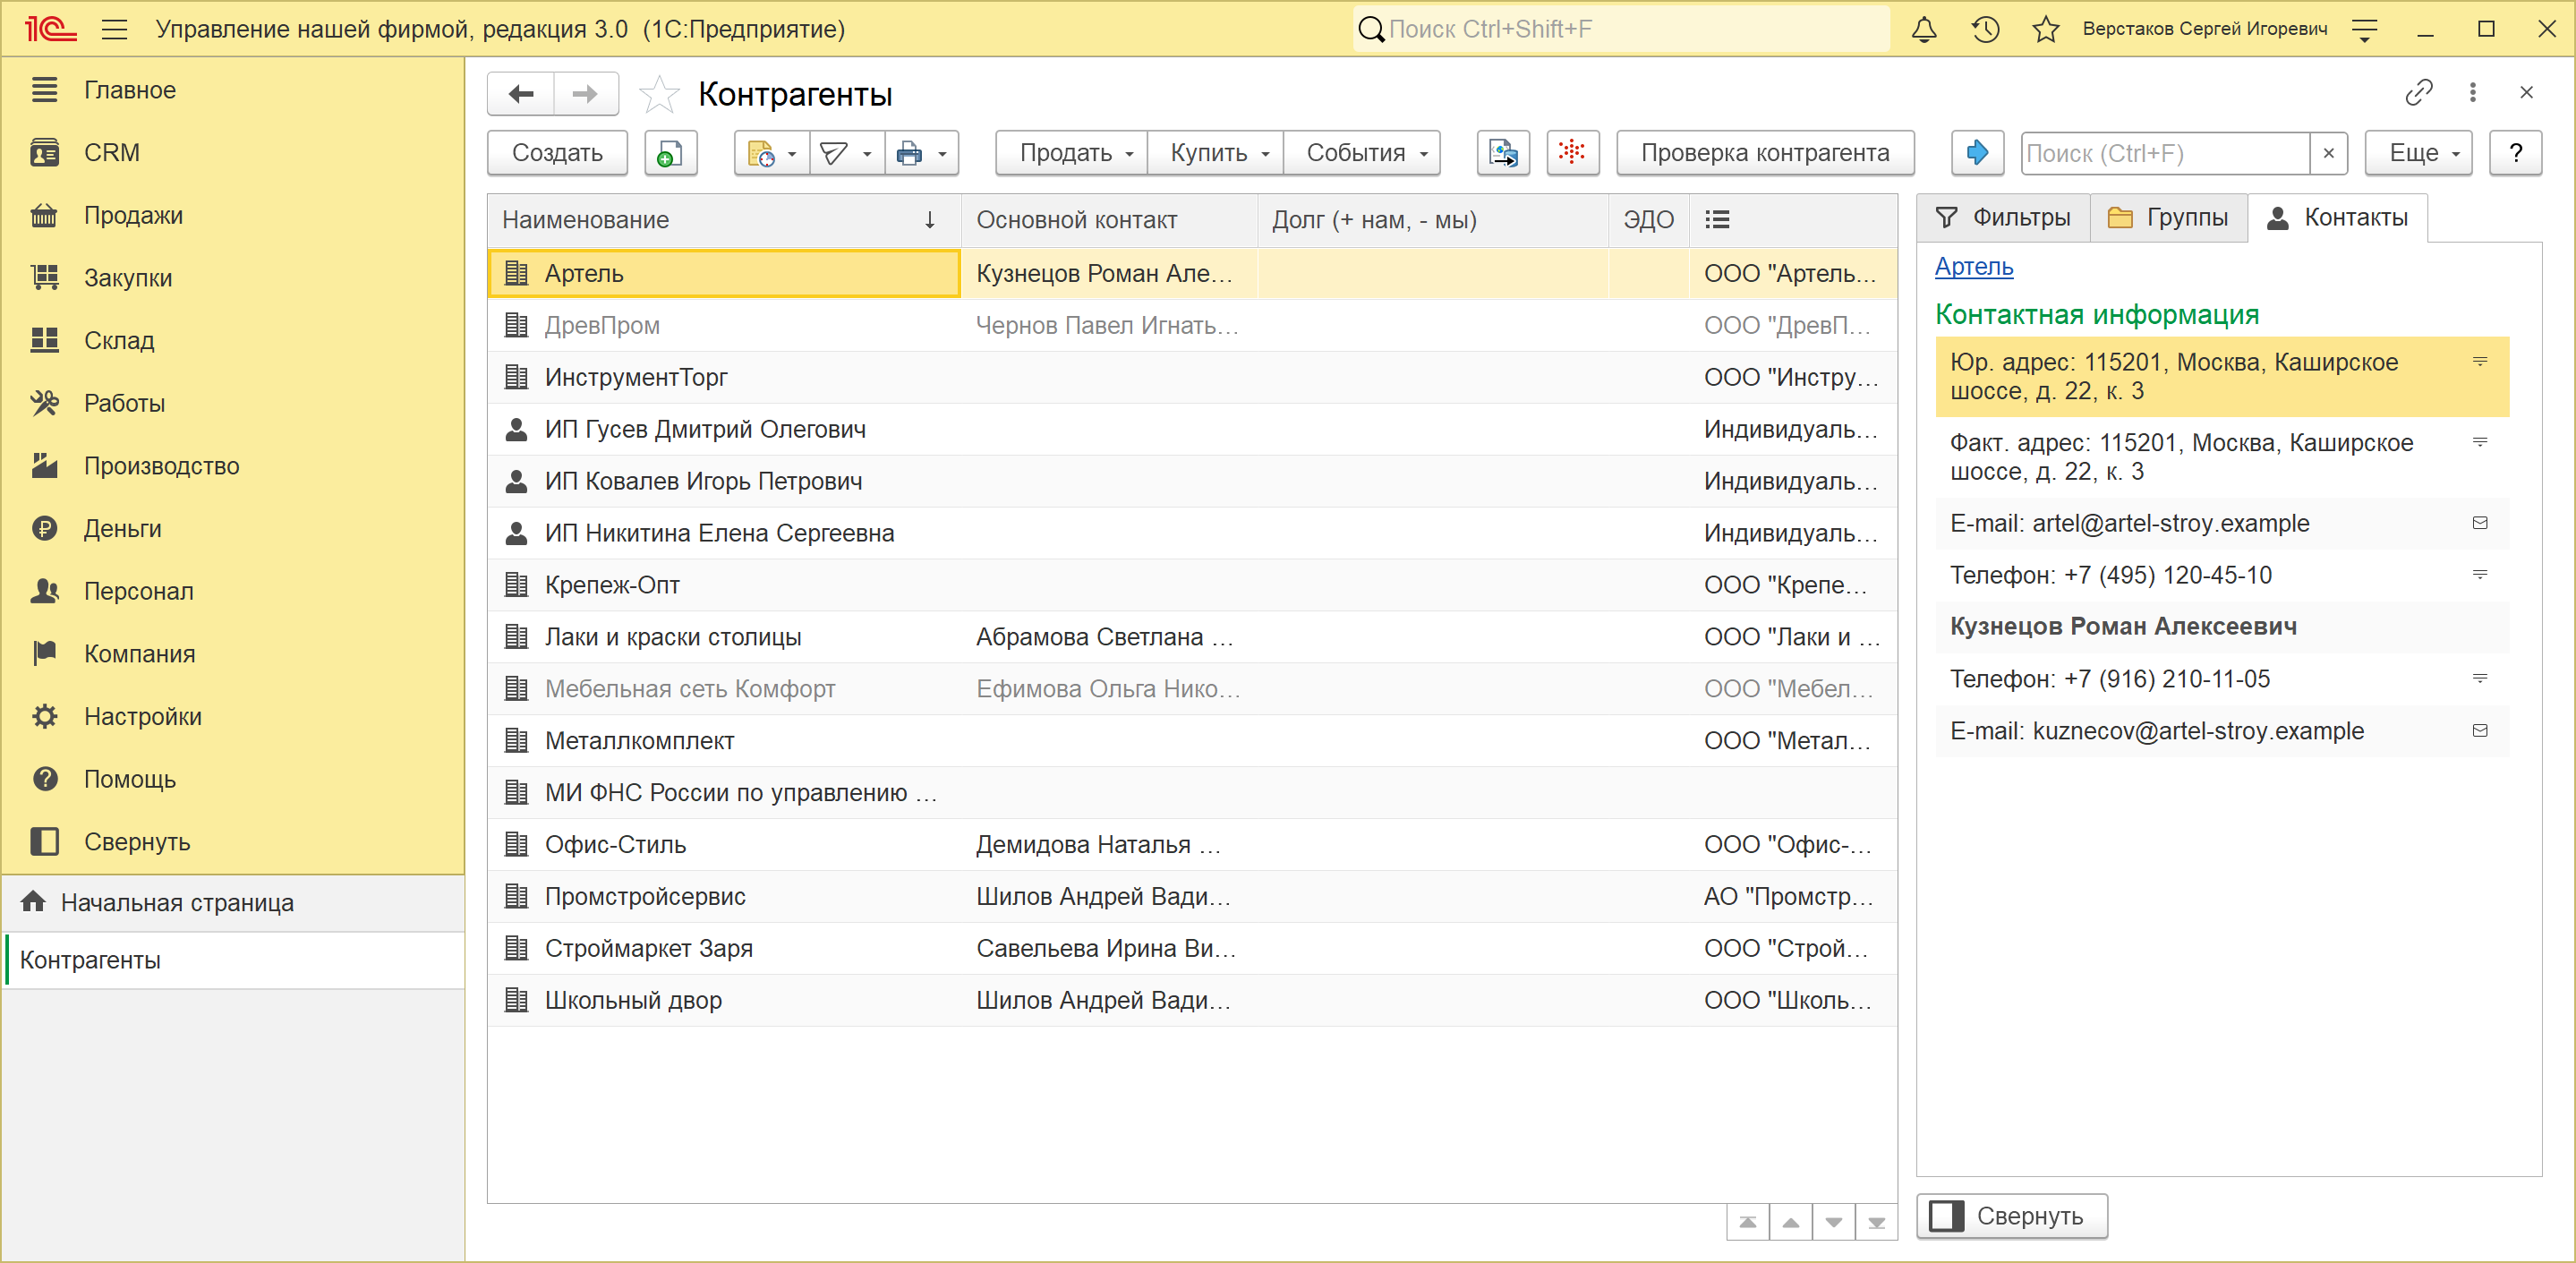Viewport: 2576px width, 1263px height.
Task: Open the Деньги section
Action: [233, 529]
